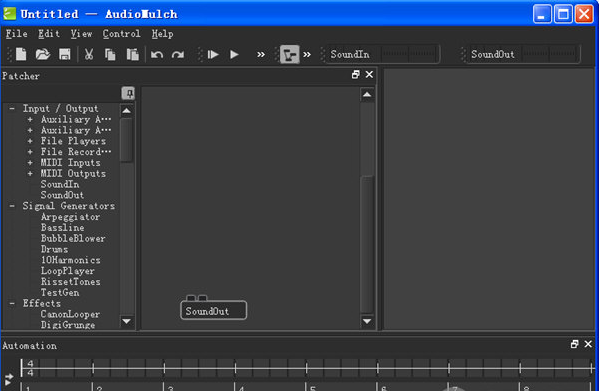The image size is (599, 391).
Task: Collapse the Input / Output tree group
Action: 12,109
